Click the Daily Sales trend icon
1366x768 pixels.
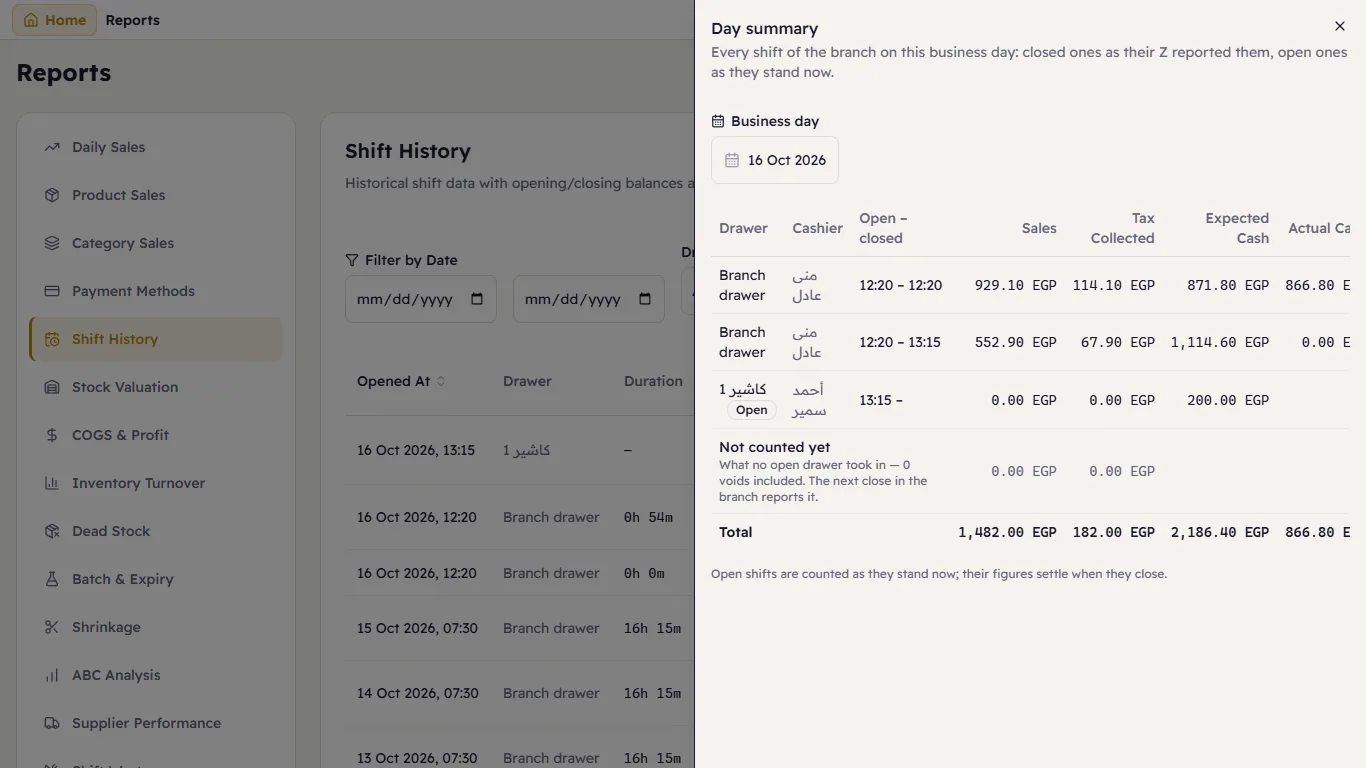coord(52,147)
